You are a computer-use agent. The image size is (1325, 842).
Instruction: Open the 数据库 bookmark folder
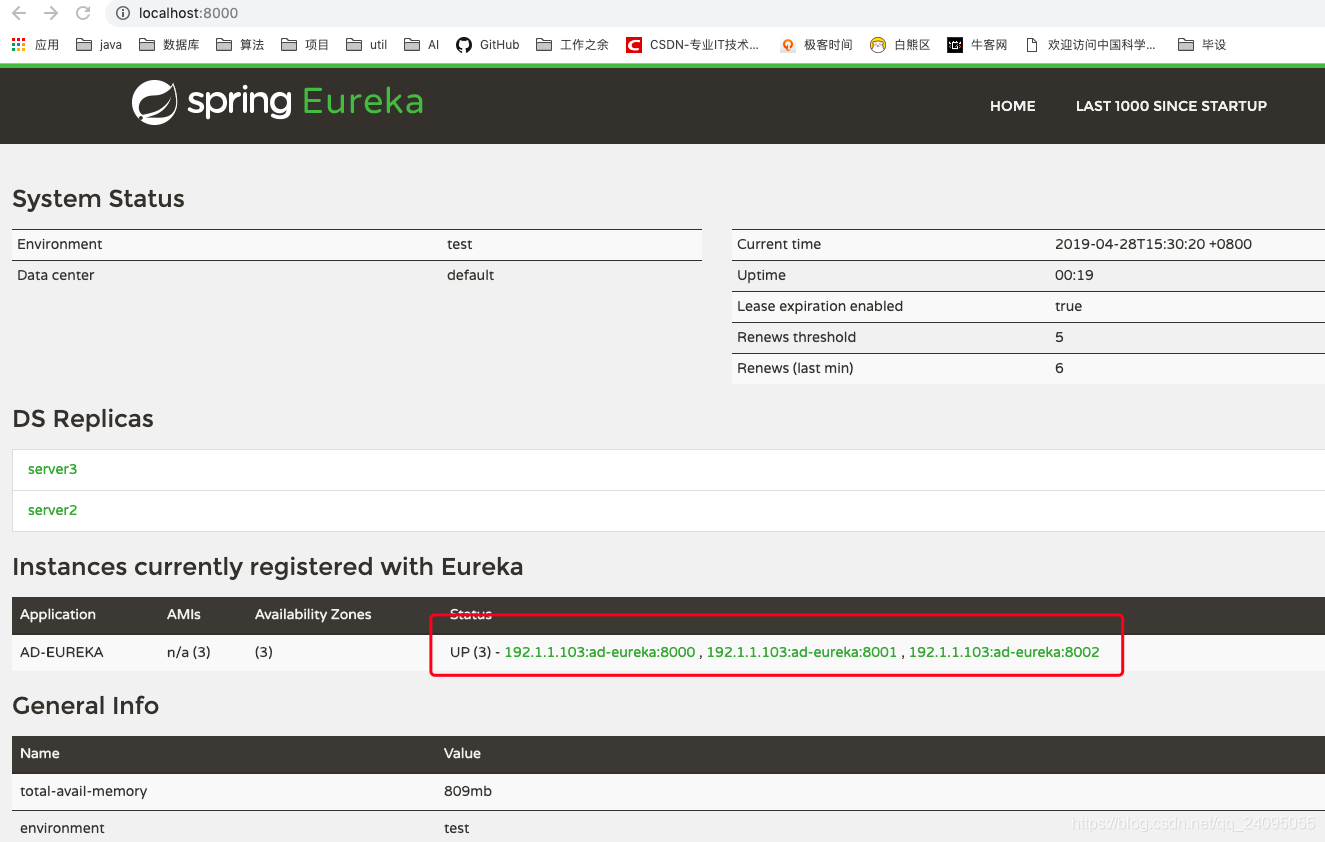169,45
